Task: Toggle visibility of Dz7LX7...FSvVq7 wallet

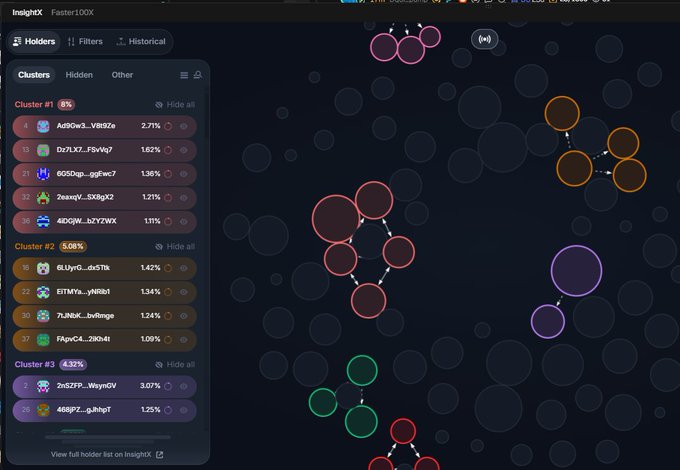Action: tap(184, 150)
